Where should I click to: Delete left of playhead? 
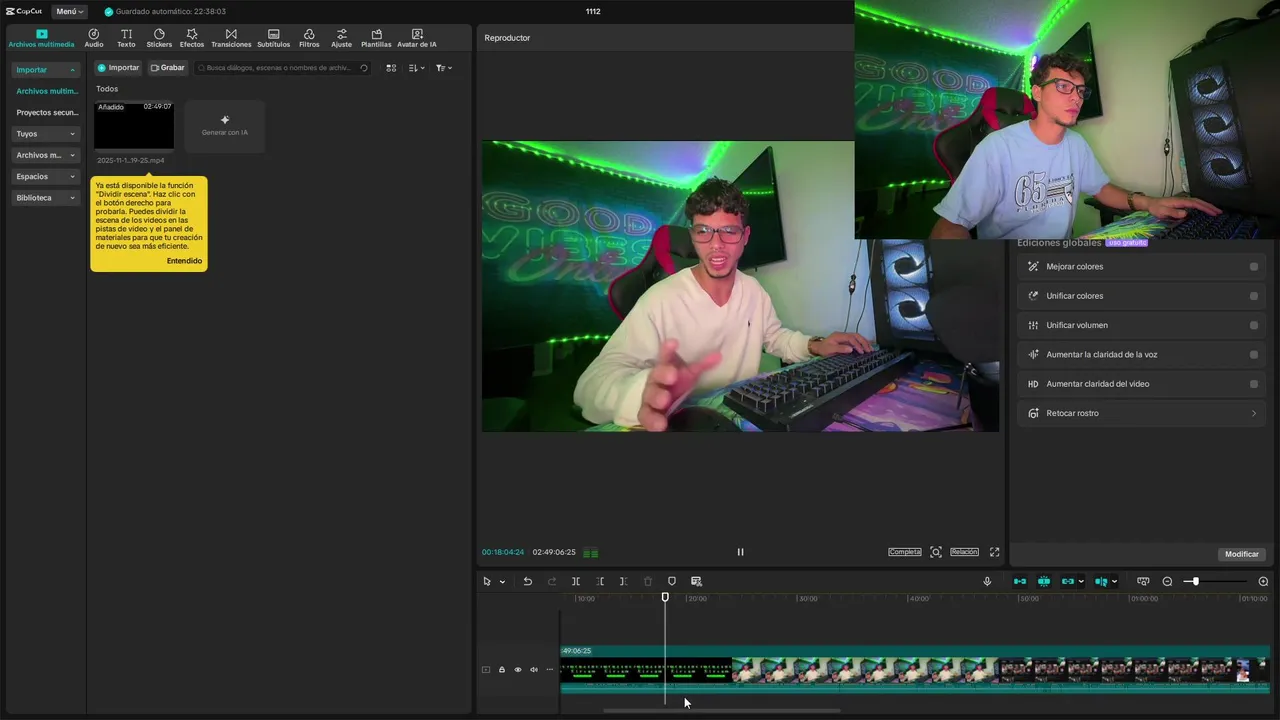pyautogui.click(x=600, y=581)
